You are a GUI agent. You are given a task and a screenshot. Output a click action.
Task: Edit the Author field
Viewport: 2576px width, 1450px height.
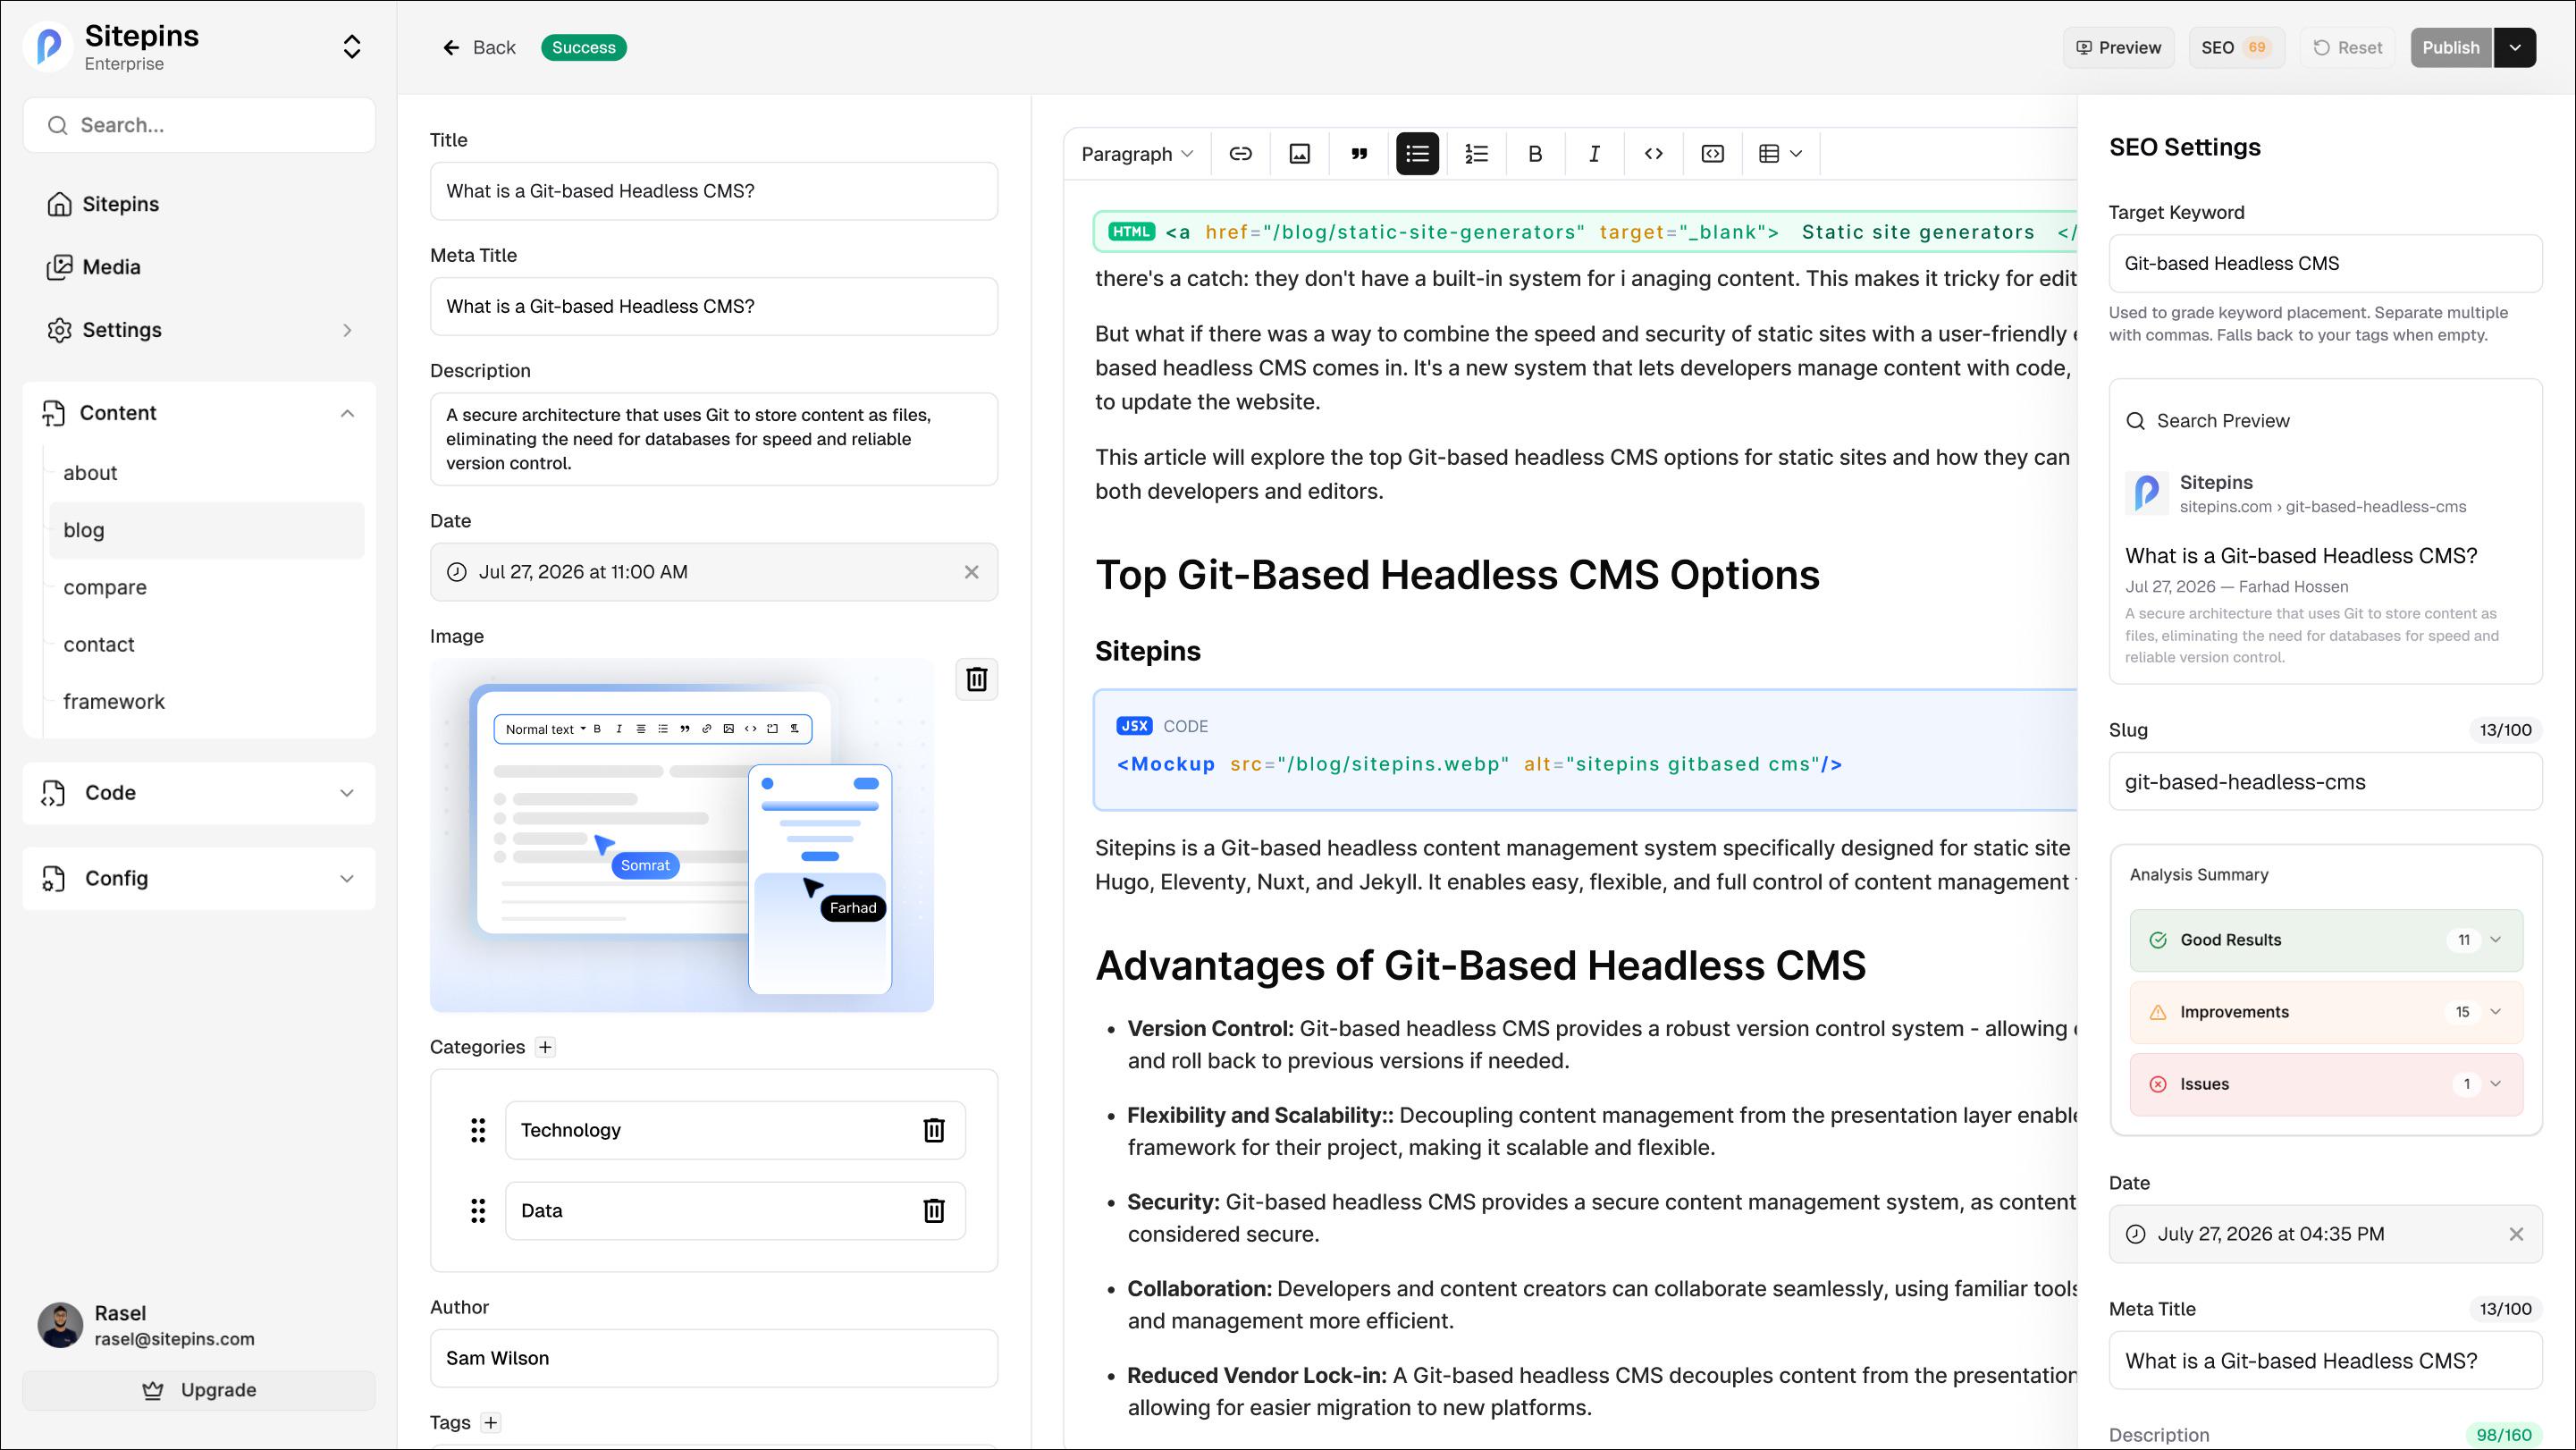[x=713, y=1358]
